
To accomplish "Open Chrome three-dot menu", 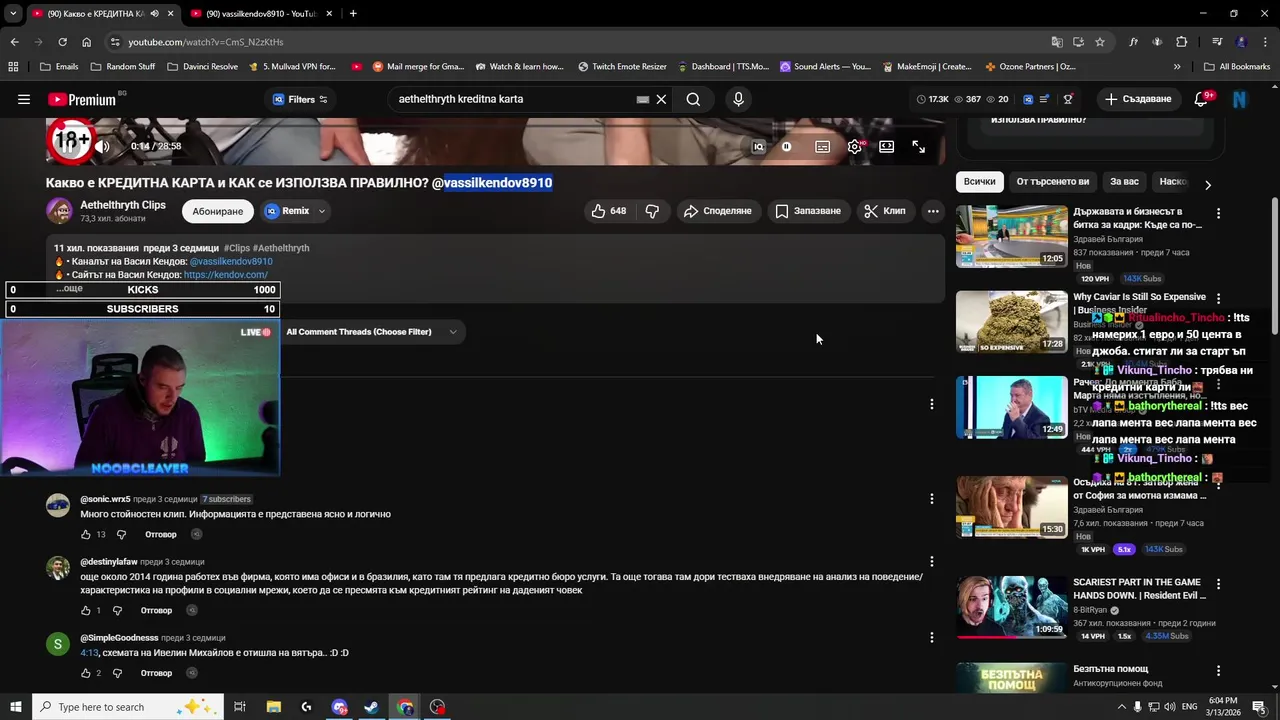I will point(1265,42).
